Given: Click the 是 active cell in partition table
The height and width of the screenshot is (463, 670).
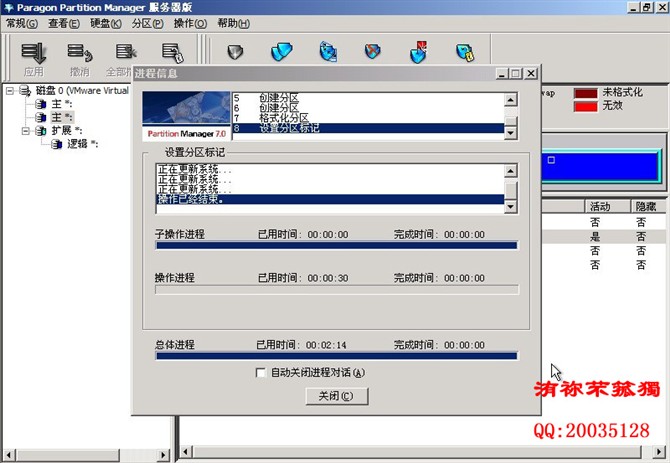Looking at the screenshot, I should coord(594,237).
